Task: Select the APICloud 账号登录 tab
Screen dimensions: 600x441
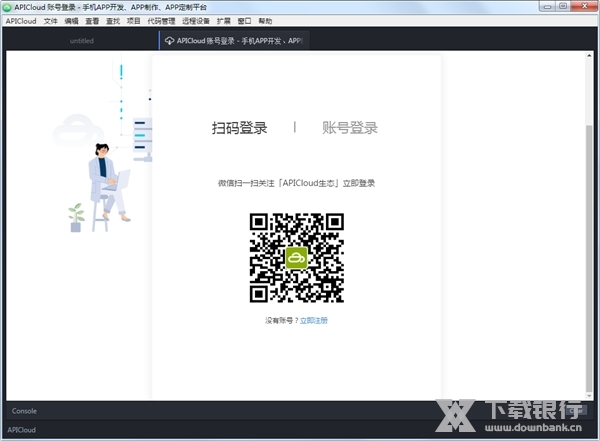Action: point(234,41)
